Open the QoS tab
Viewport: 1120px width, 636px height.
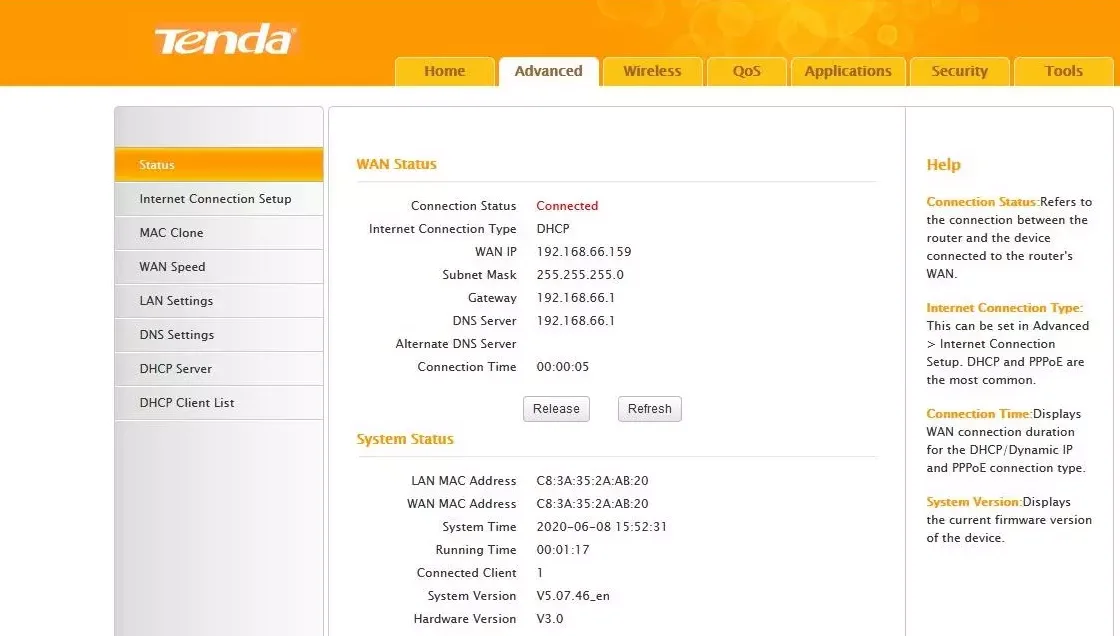click(x=746, y=71)
